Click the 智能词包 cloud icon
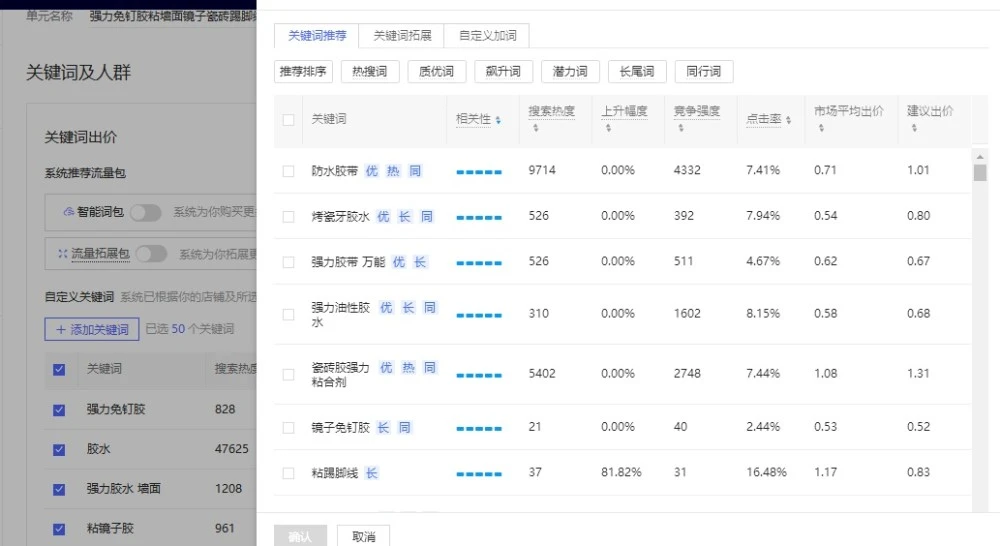The image size is (1000, 546). pyautogui.click(x=68, y=212)
